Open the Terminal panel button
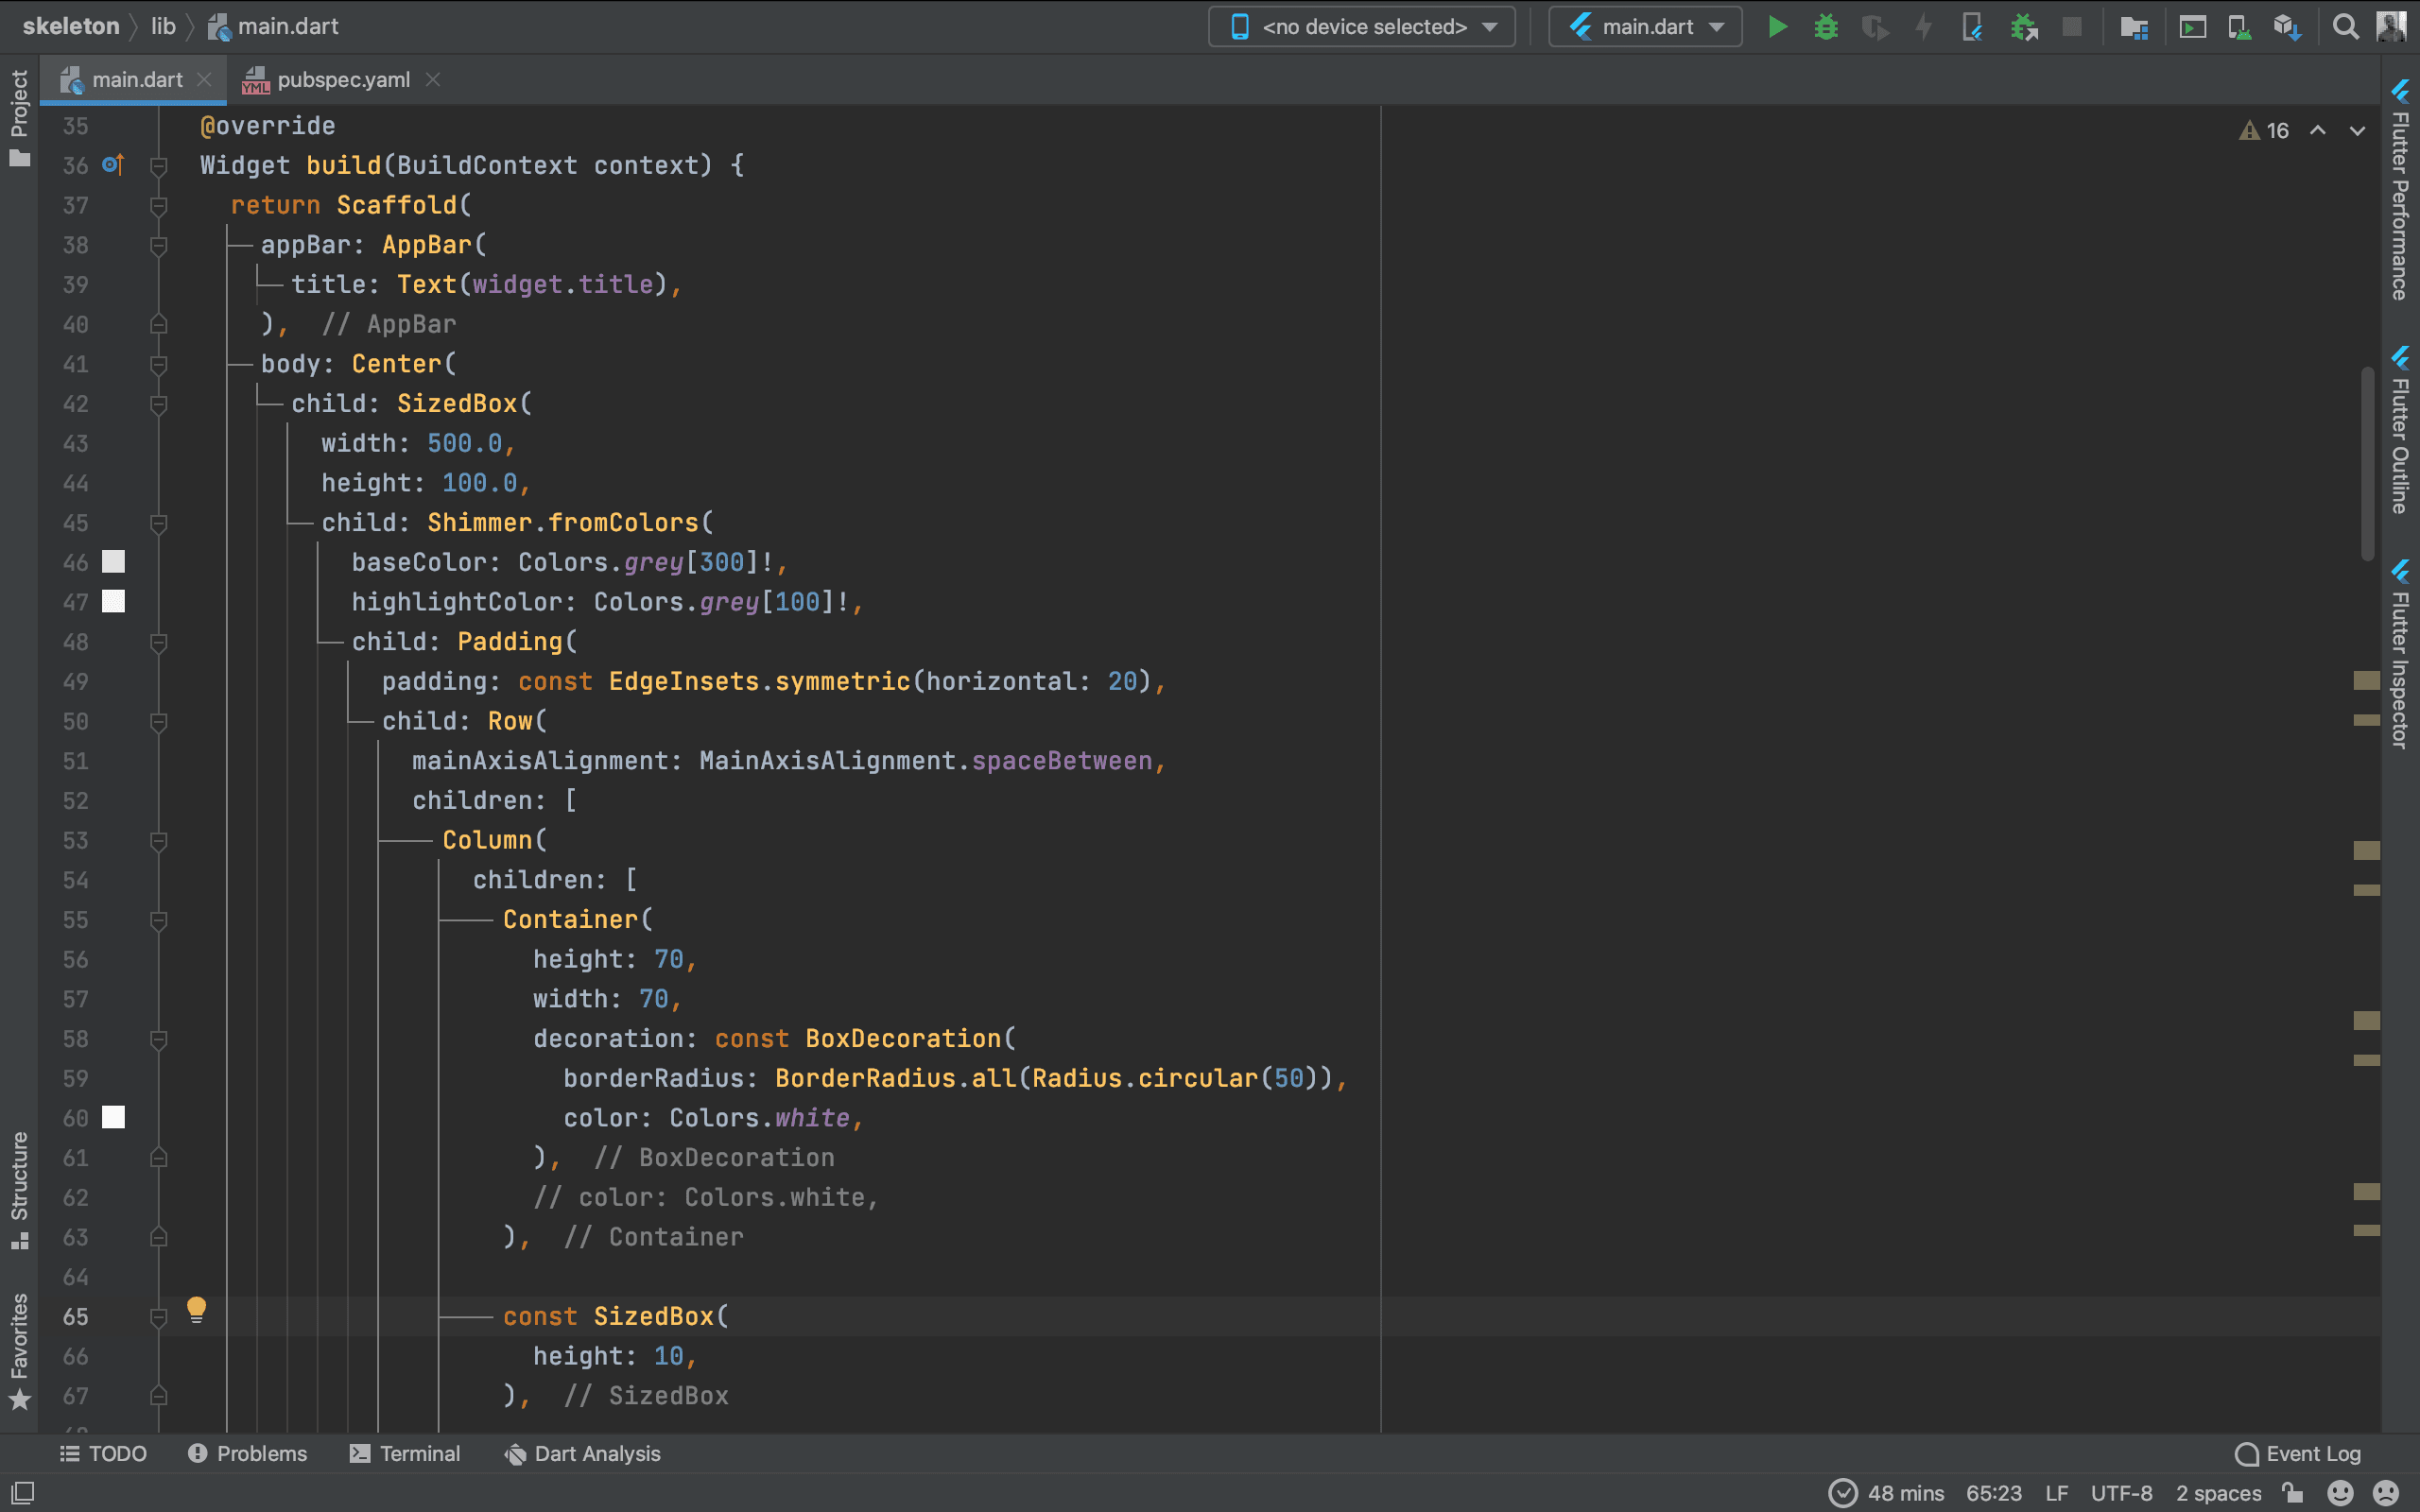 pos(405,1453)
